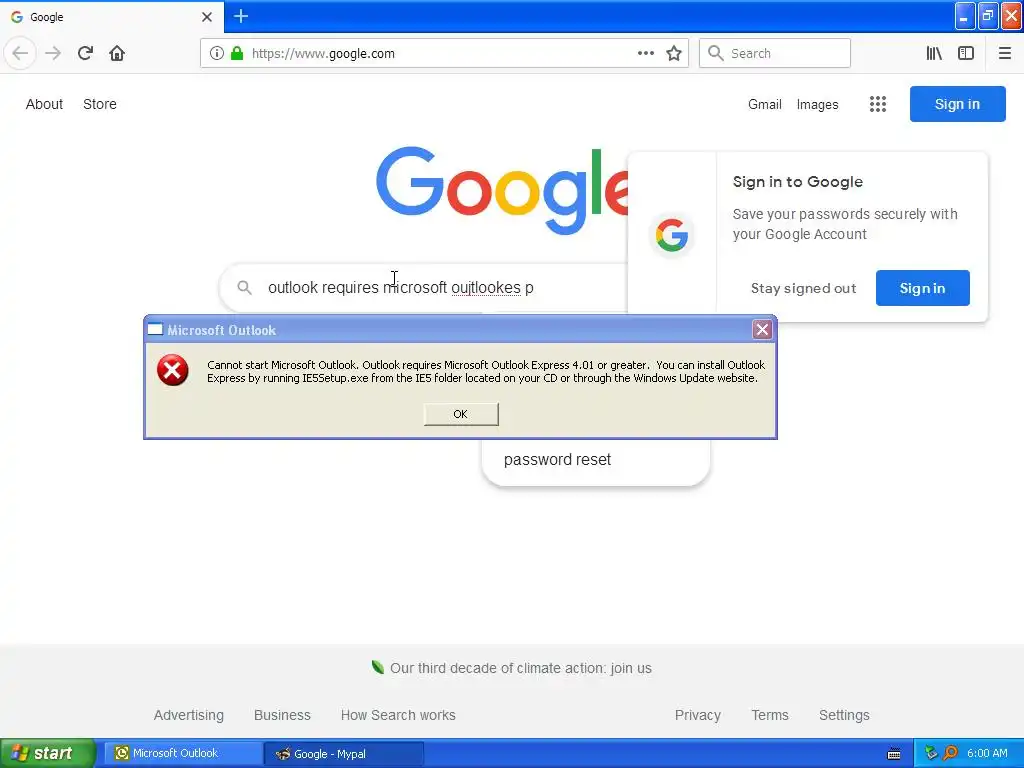Open a new browser tab
Screen dimensions: 1024x768
(x=241, y=16)
